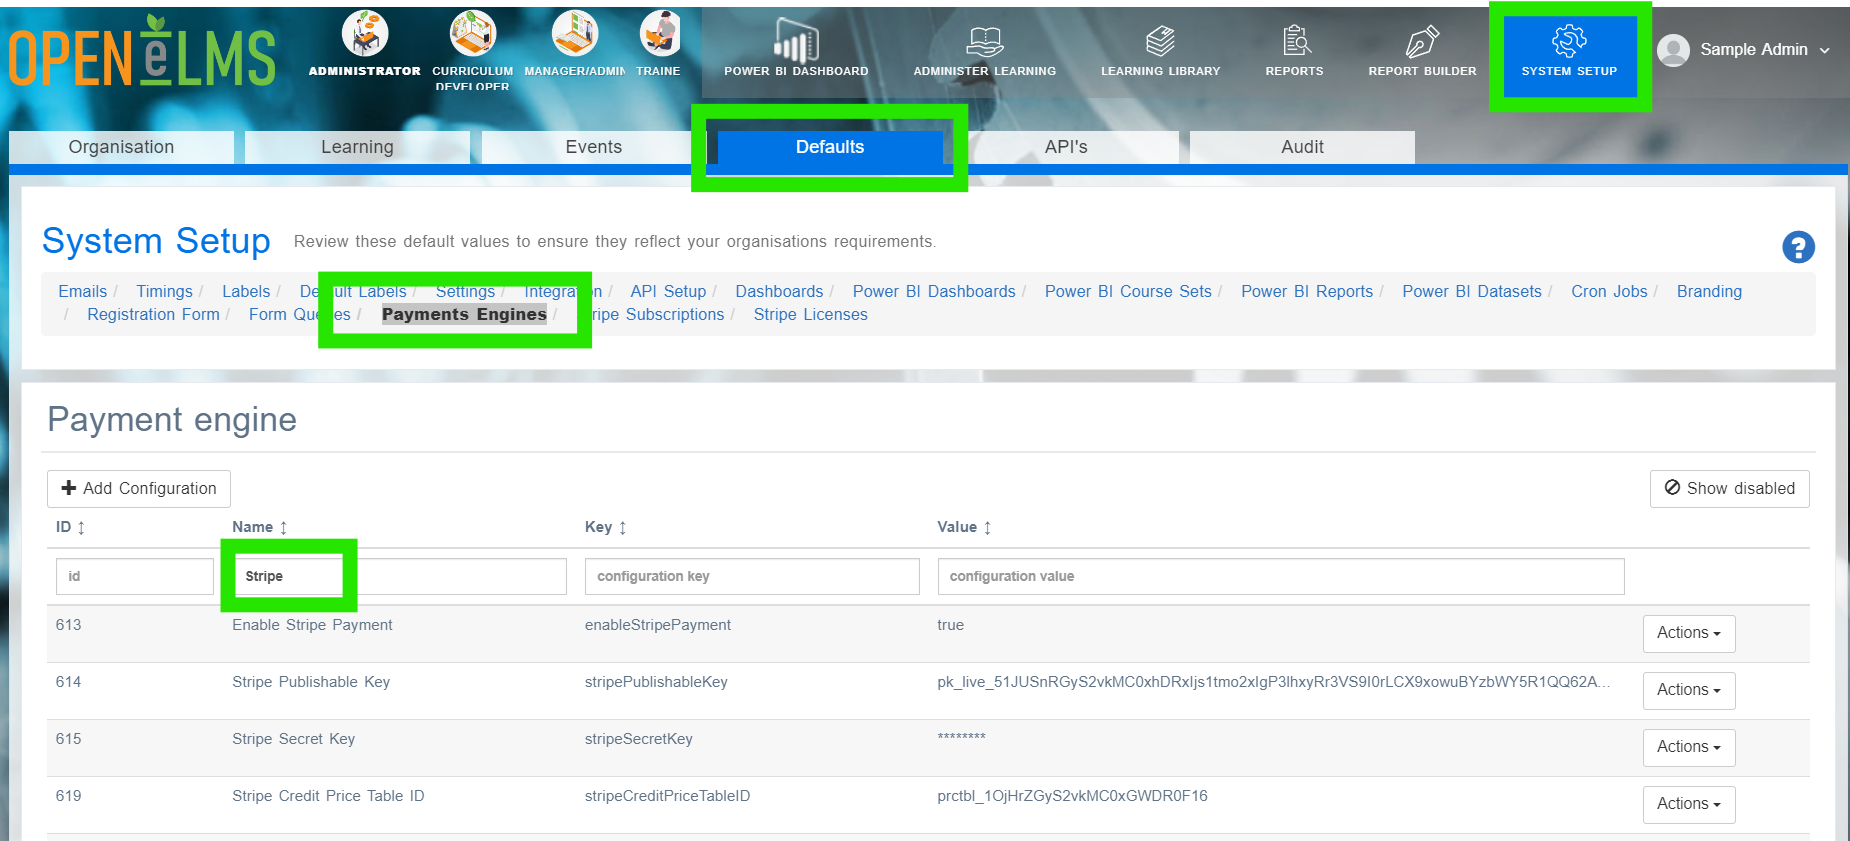This screenshot has height=841, width=1850.
Task: Click the configuration key filter field
Action: (752, 577)
